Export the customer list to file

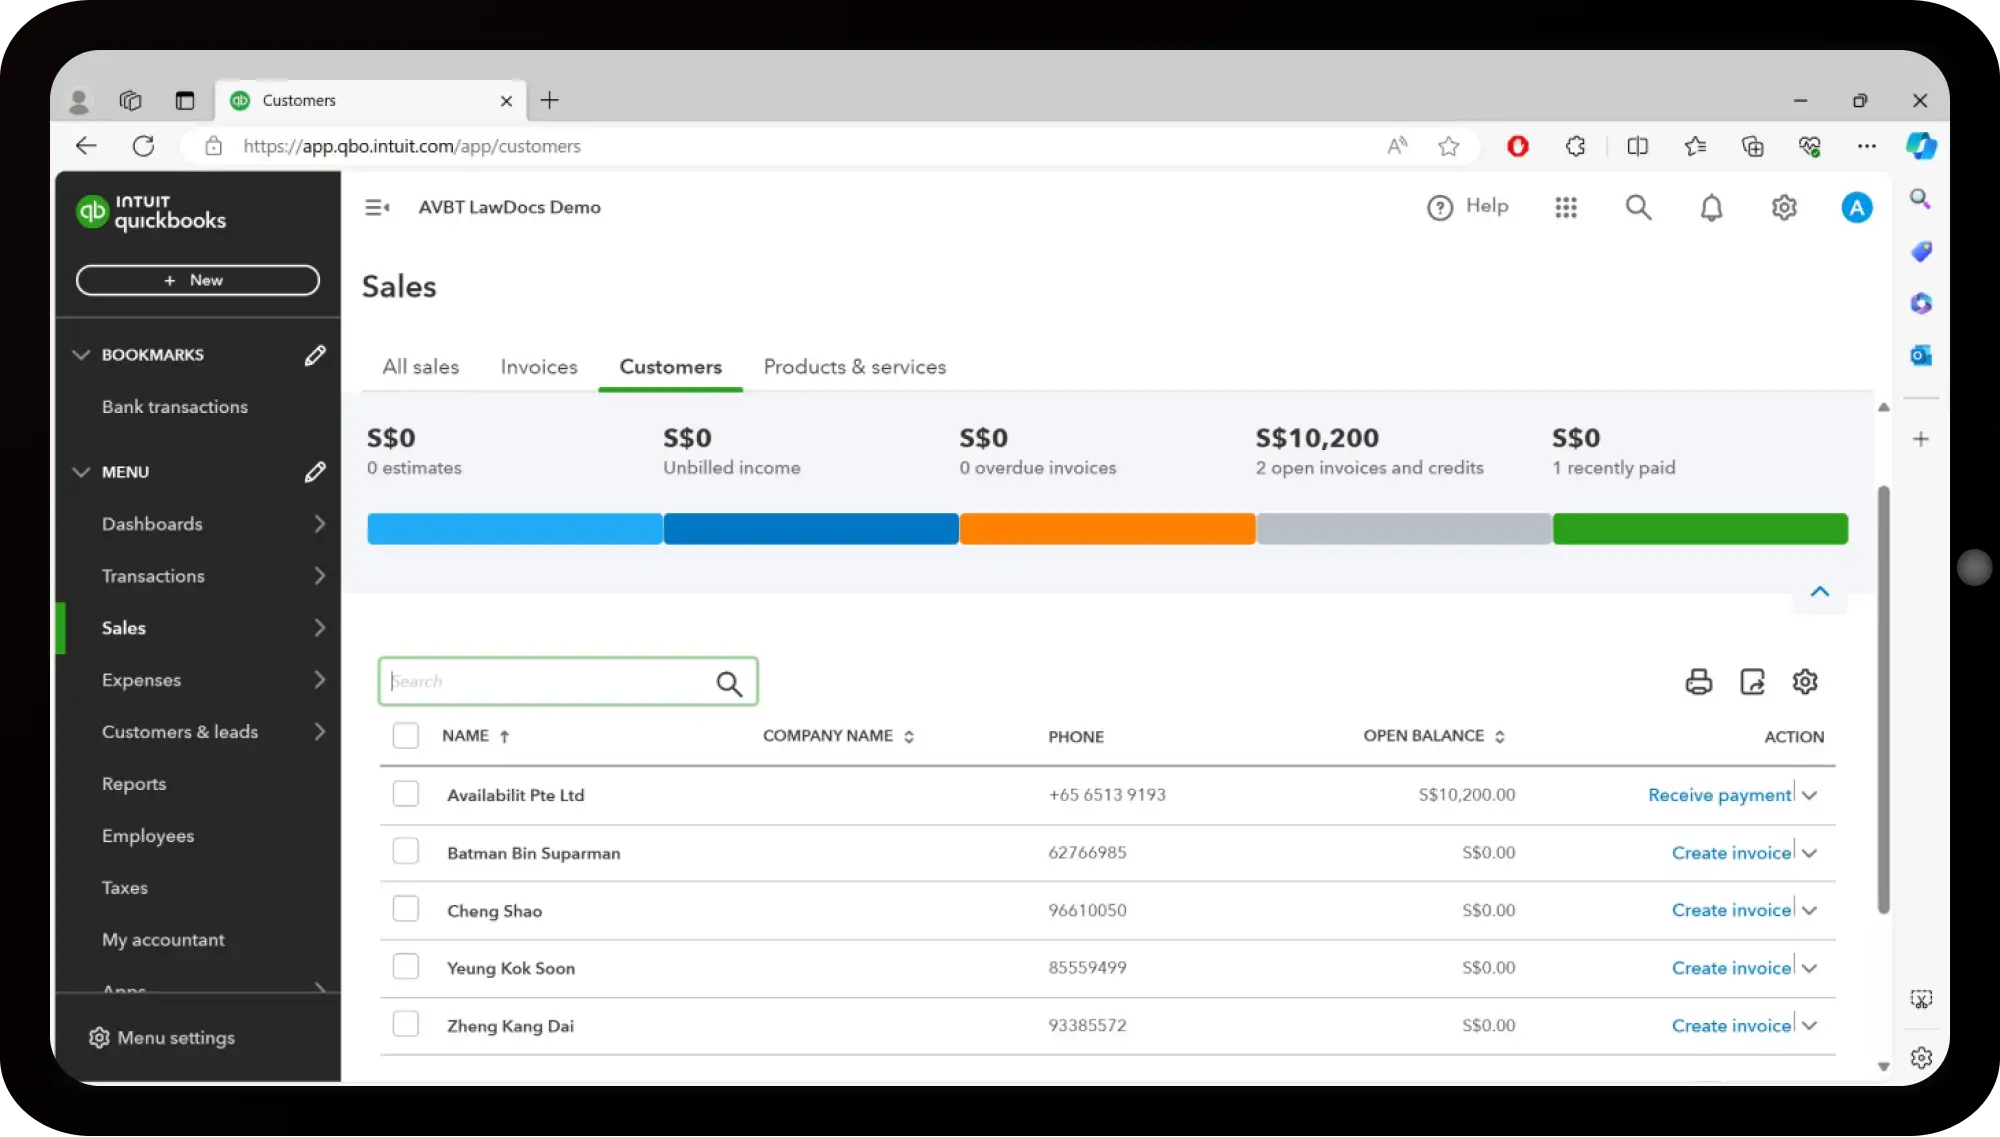pyautogui.click(x=1753, y=682)
